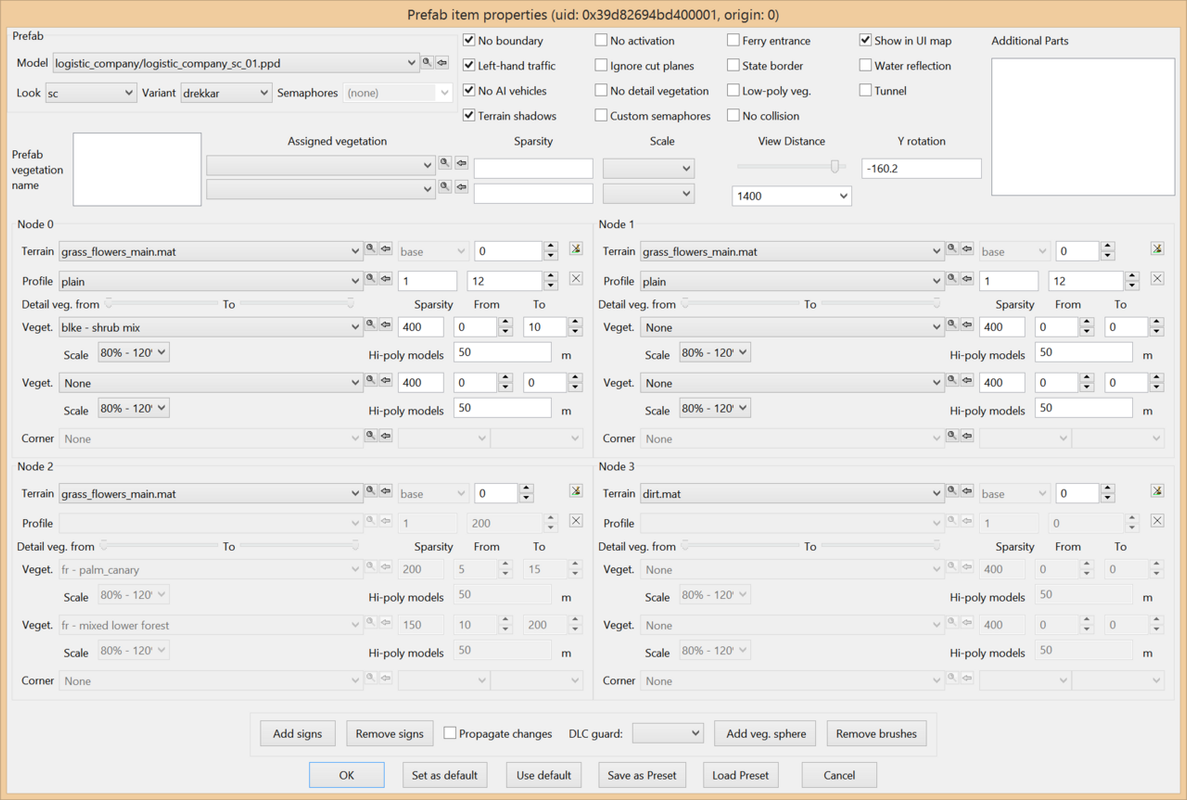Screen dimensions: 1187x800
Task: Click Load Preset button
Action: point(740,775)
